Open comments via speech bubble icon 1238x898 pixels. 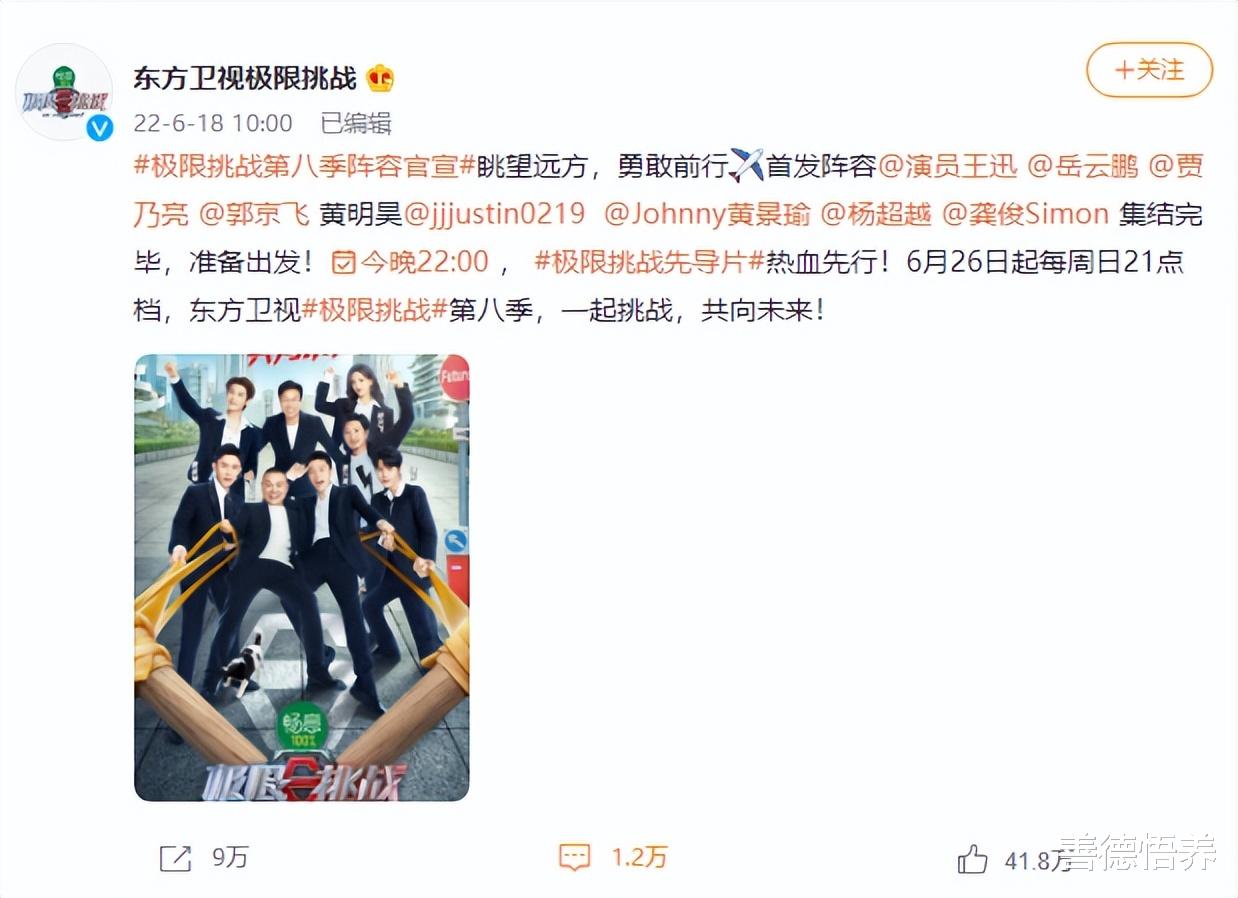pyautogui.click(x=574, y=858)
